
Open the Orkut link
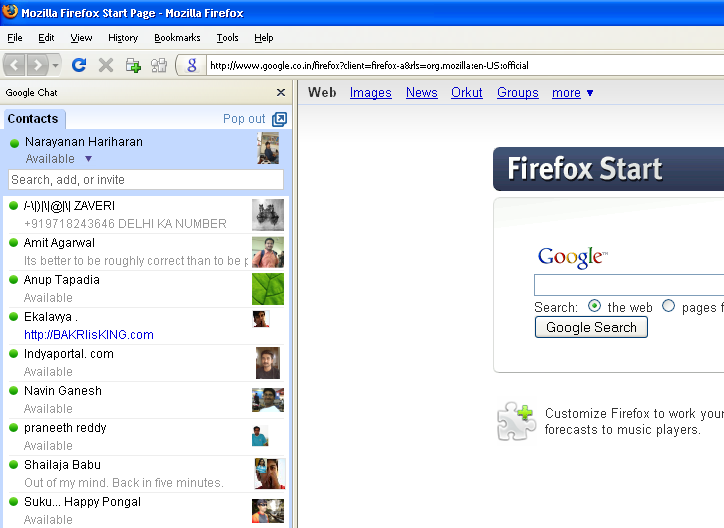coord(467,93)
